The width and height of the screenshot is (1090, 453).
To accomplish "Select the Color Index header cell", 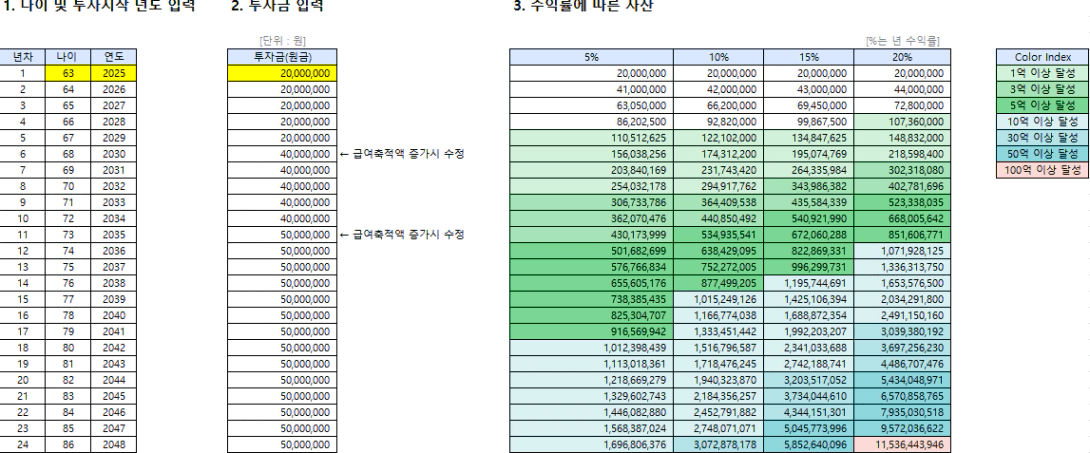I will 1042,58.
